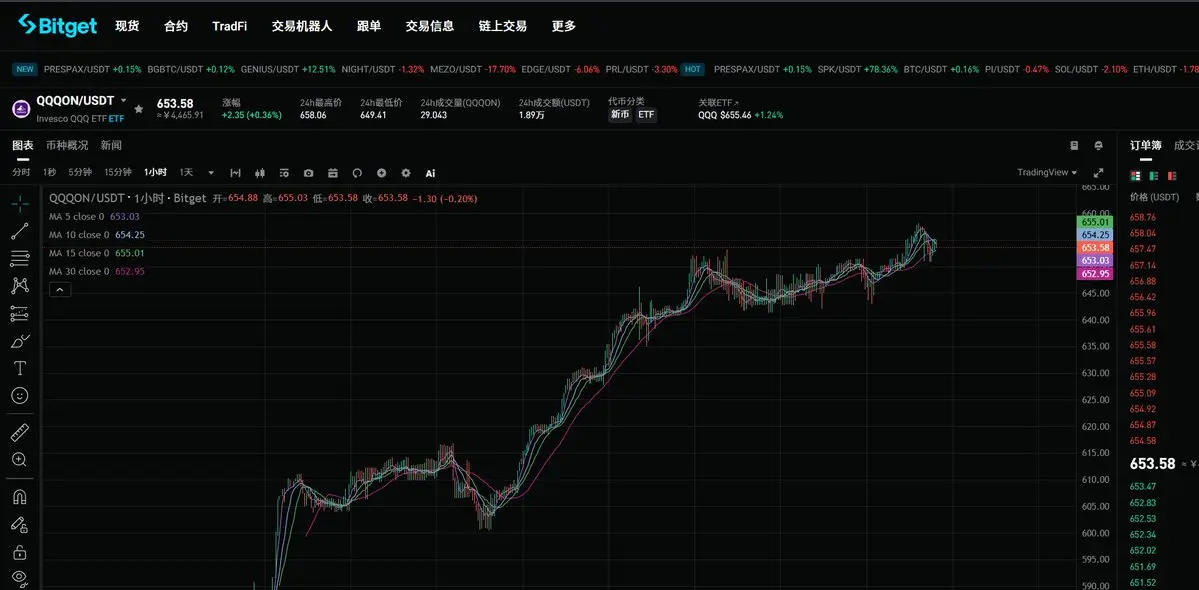
Task: Click the date range icon beside interval dropdown
Action: pos(236,173)
